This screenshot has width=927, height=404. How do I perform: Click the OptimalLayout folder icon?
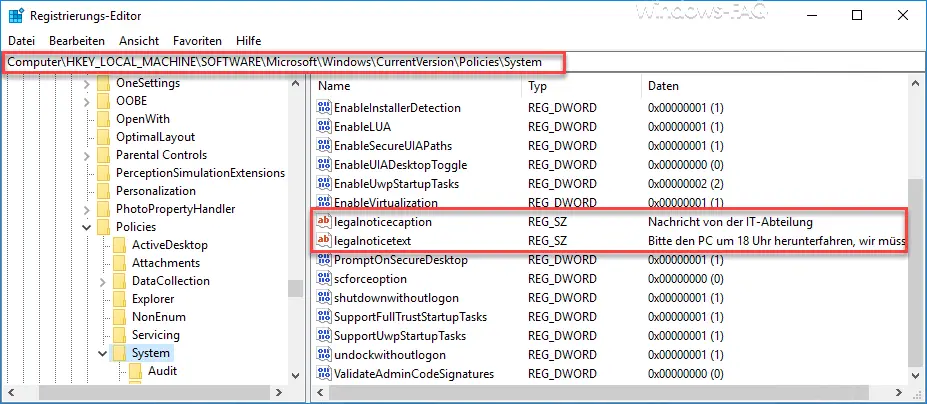pos(103,137)
